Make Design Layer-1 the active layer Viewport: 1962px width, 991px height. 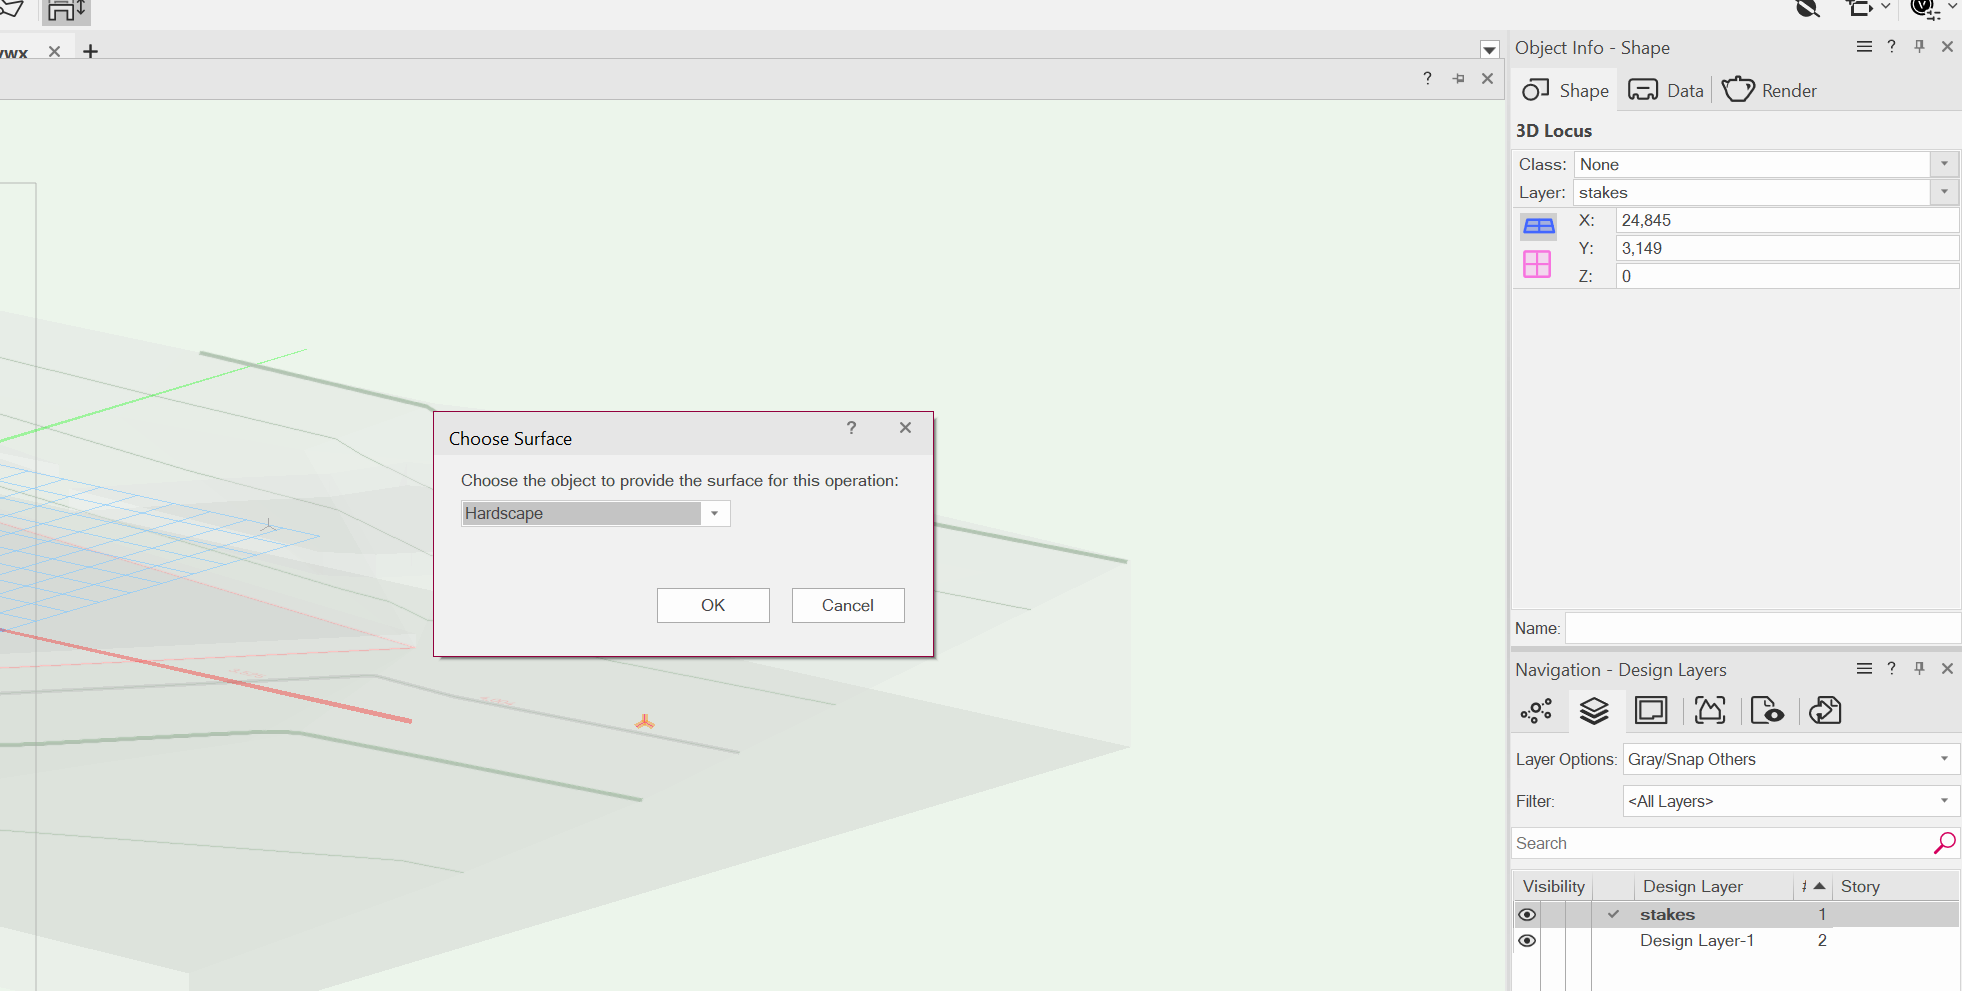click(x=1612, y=941)
